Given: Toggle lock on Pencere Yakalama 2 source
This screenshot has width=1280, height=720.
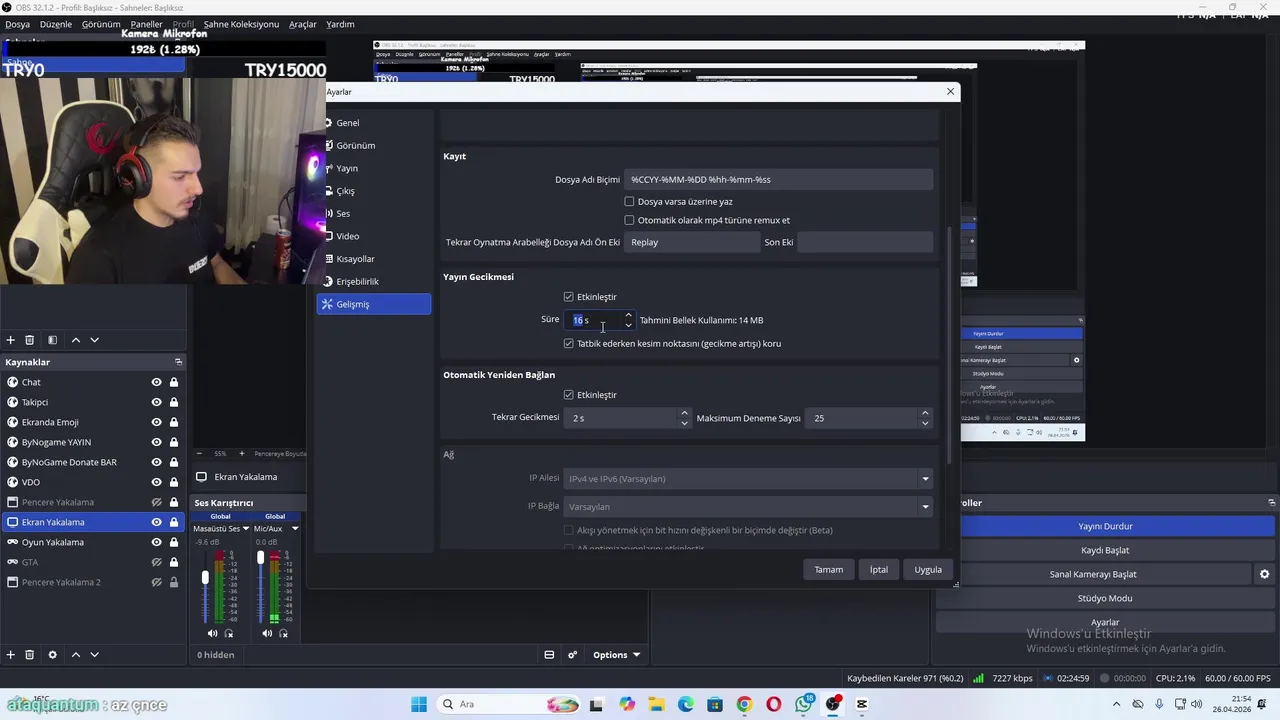Looking at the screenshot, I should pyautogui.click(x=174, y=582).
